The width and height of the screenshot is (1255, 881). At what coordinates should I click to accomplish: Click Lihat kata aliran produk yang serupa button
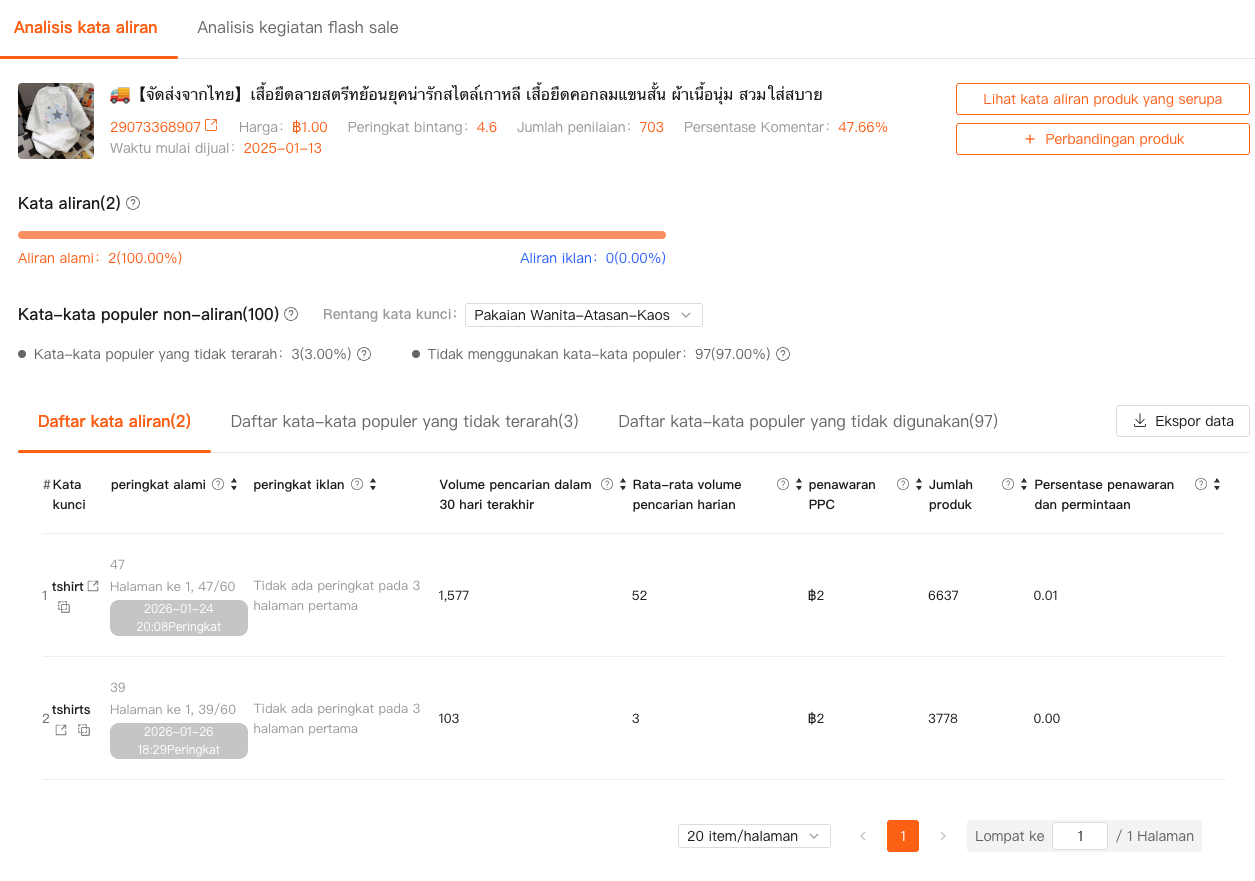point(1102,99)
